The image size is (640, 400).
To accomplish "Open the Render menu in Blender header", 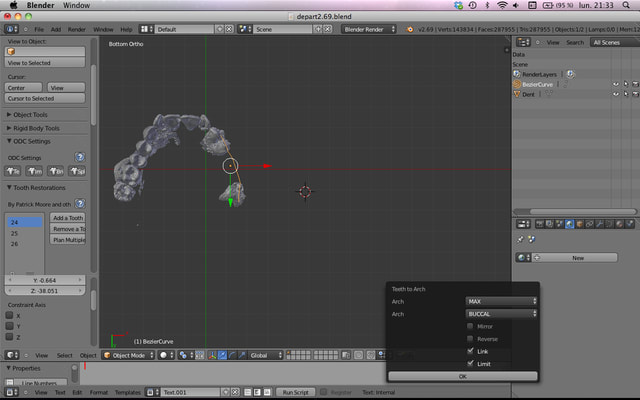I will pos(76,29).
